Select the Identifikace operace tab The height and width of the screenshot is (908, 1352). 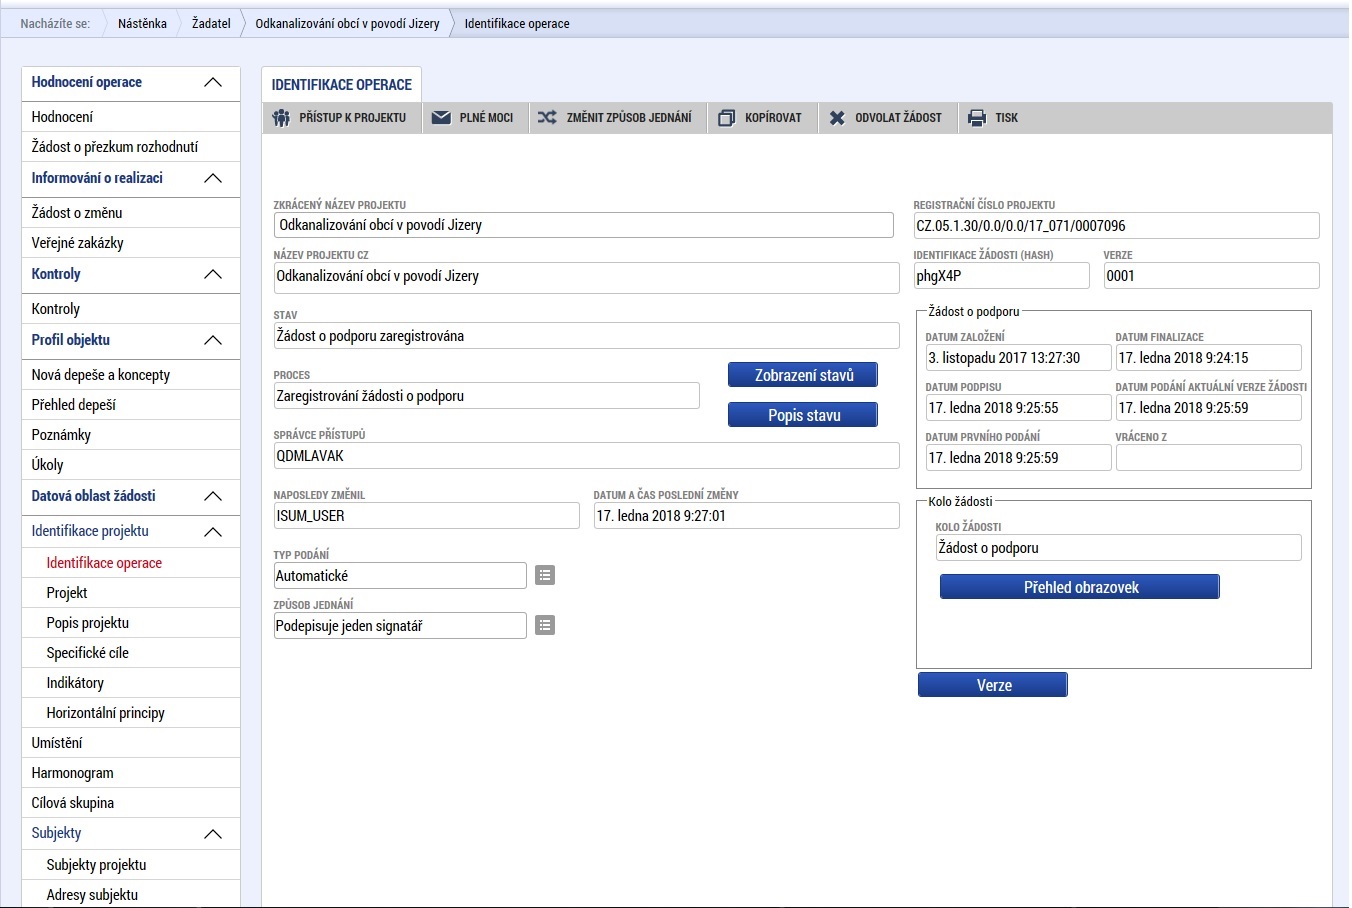coord(341,85)
